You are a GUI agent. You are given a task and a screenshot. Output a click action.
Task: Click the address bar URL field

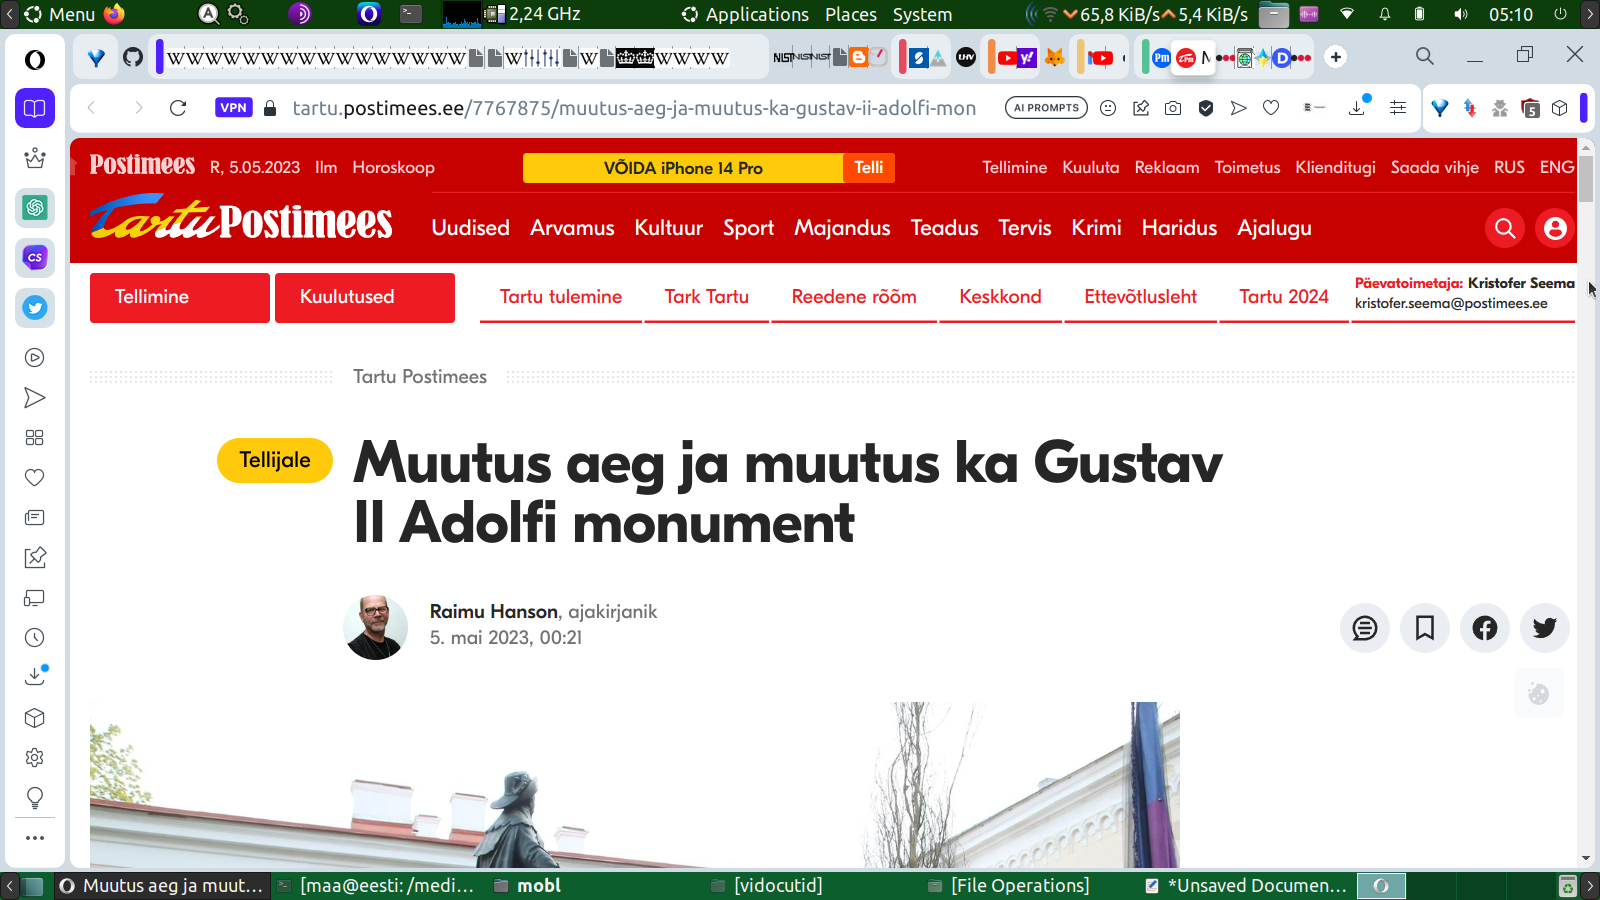click(x=634, y=108)
